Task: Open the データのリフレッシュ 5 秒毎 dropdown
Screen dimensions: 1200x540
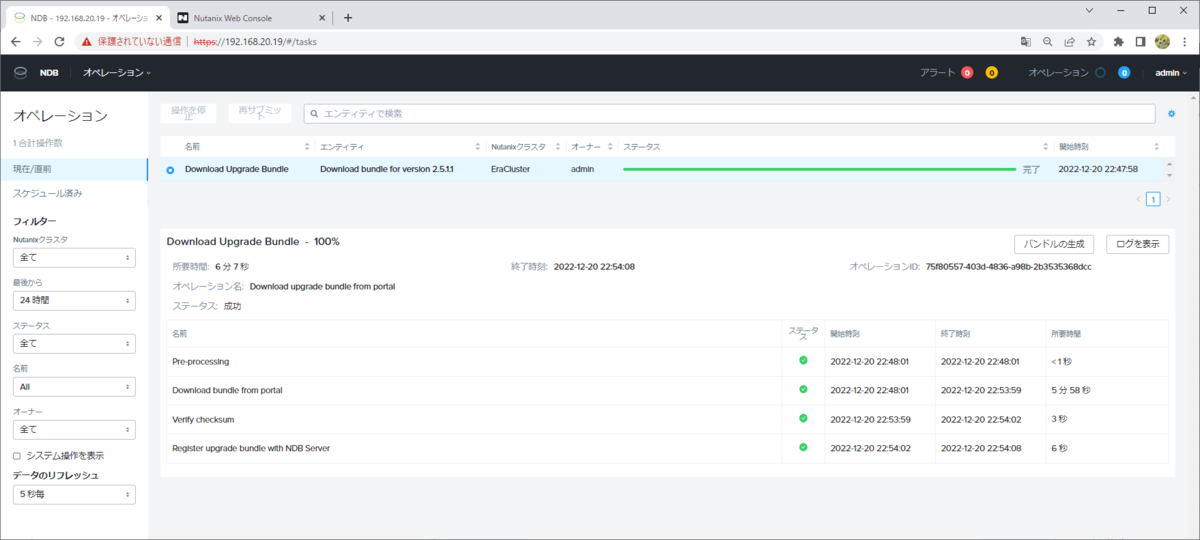Action: pyautogui.click(x=74, y=494)
